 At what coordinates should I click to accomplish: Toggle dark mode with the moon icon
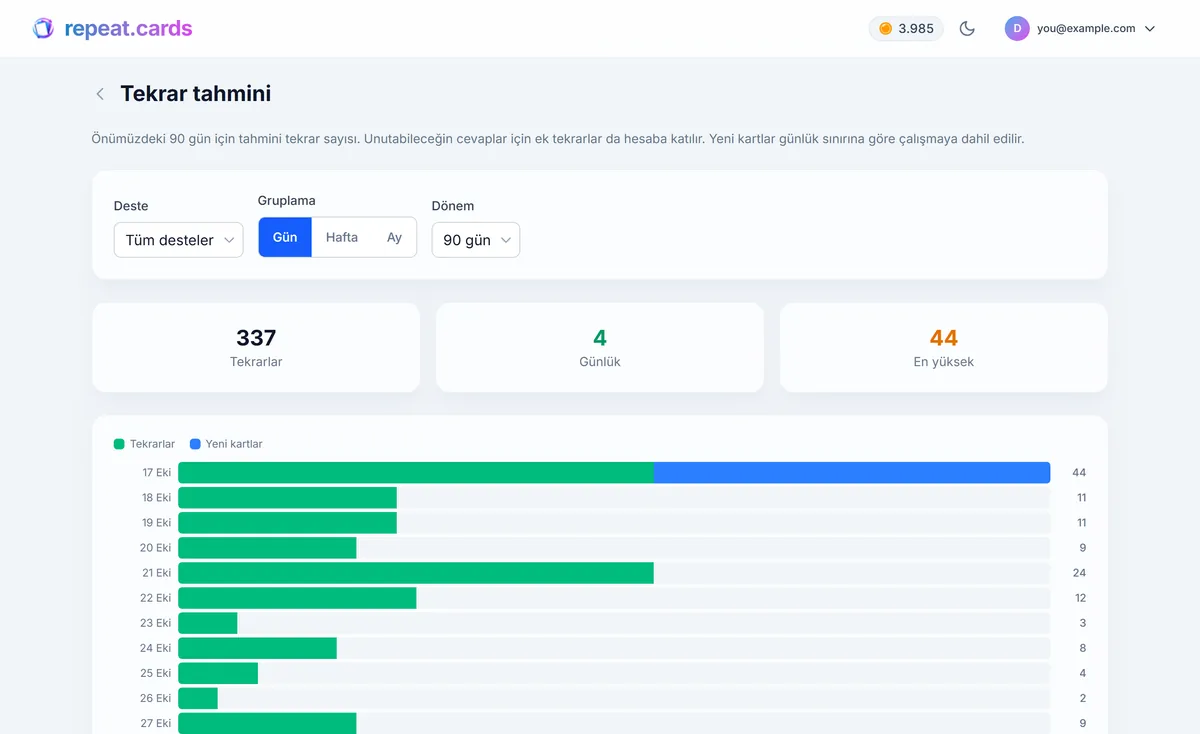click(967, 28)
